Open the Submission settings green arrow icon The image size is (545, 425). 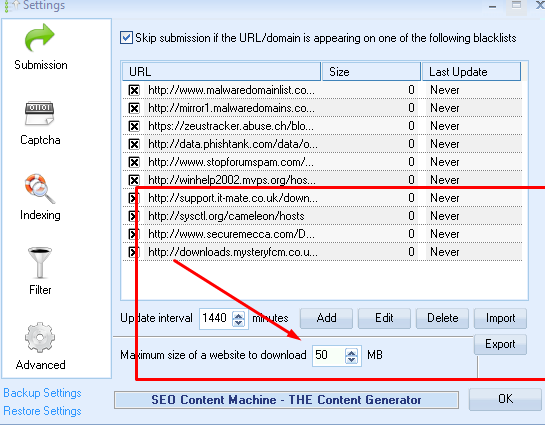[x=40, y=37]
